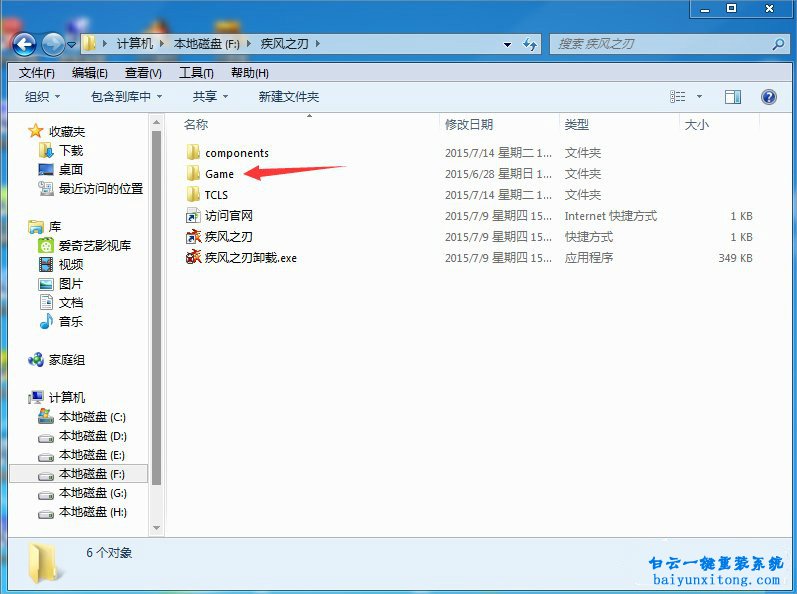Image resolution: width=797 pixels, height=594 pixels.
Task: Select 疾风之刃 in the address breadcrumb
Action: point(285,44)
